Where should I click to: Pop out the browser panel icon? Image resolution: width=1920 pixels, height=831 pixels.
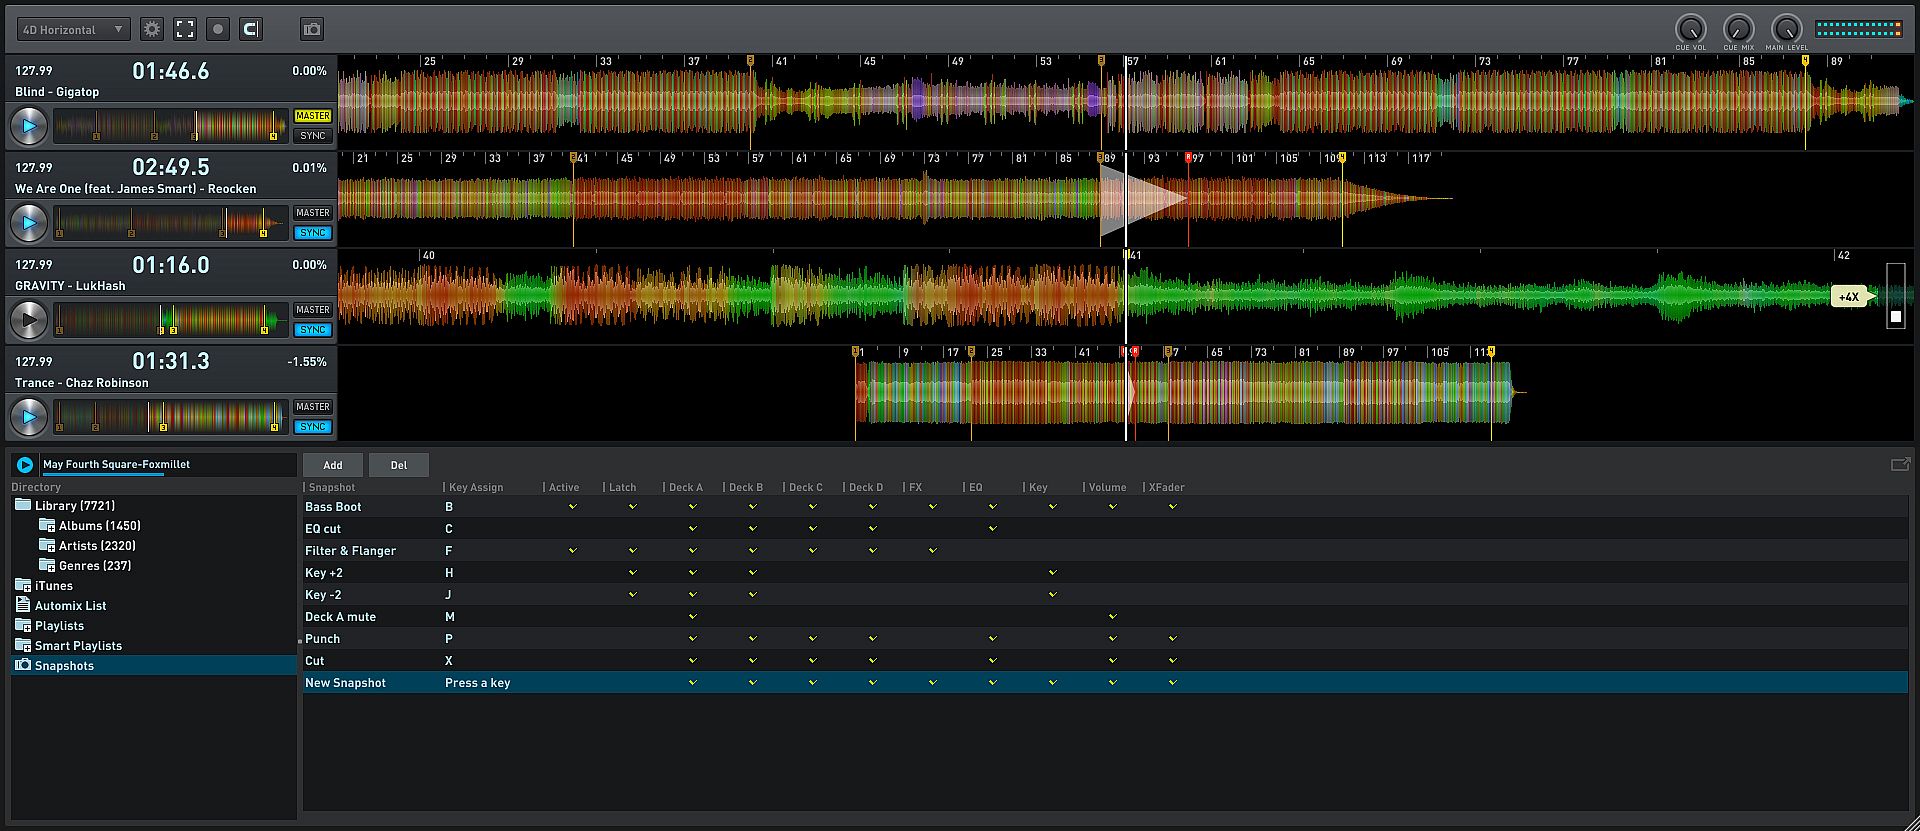point(1900,464)
